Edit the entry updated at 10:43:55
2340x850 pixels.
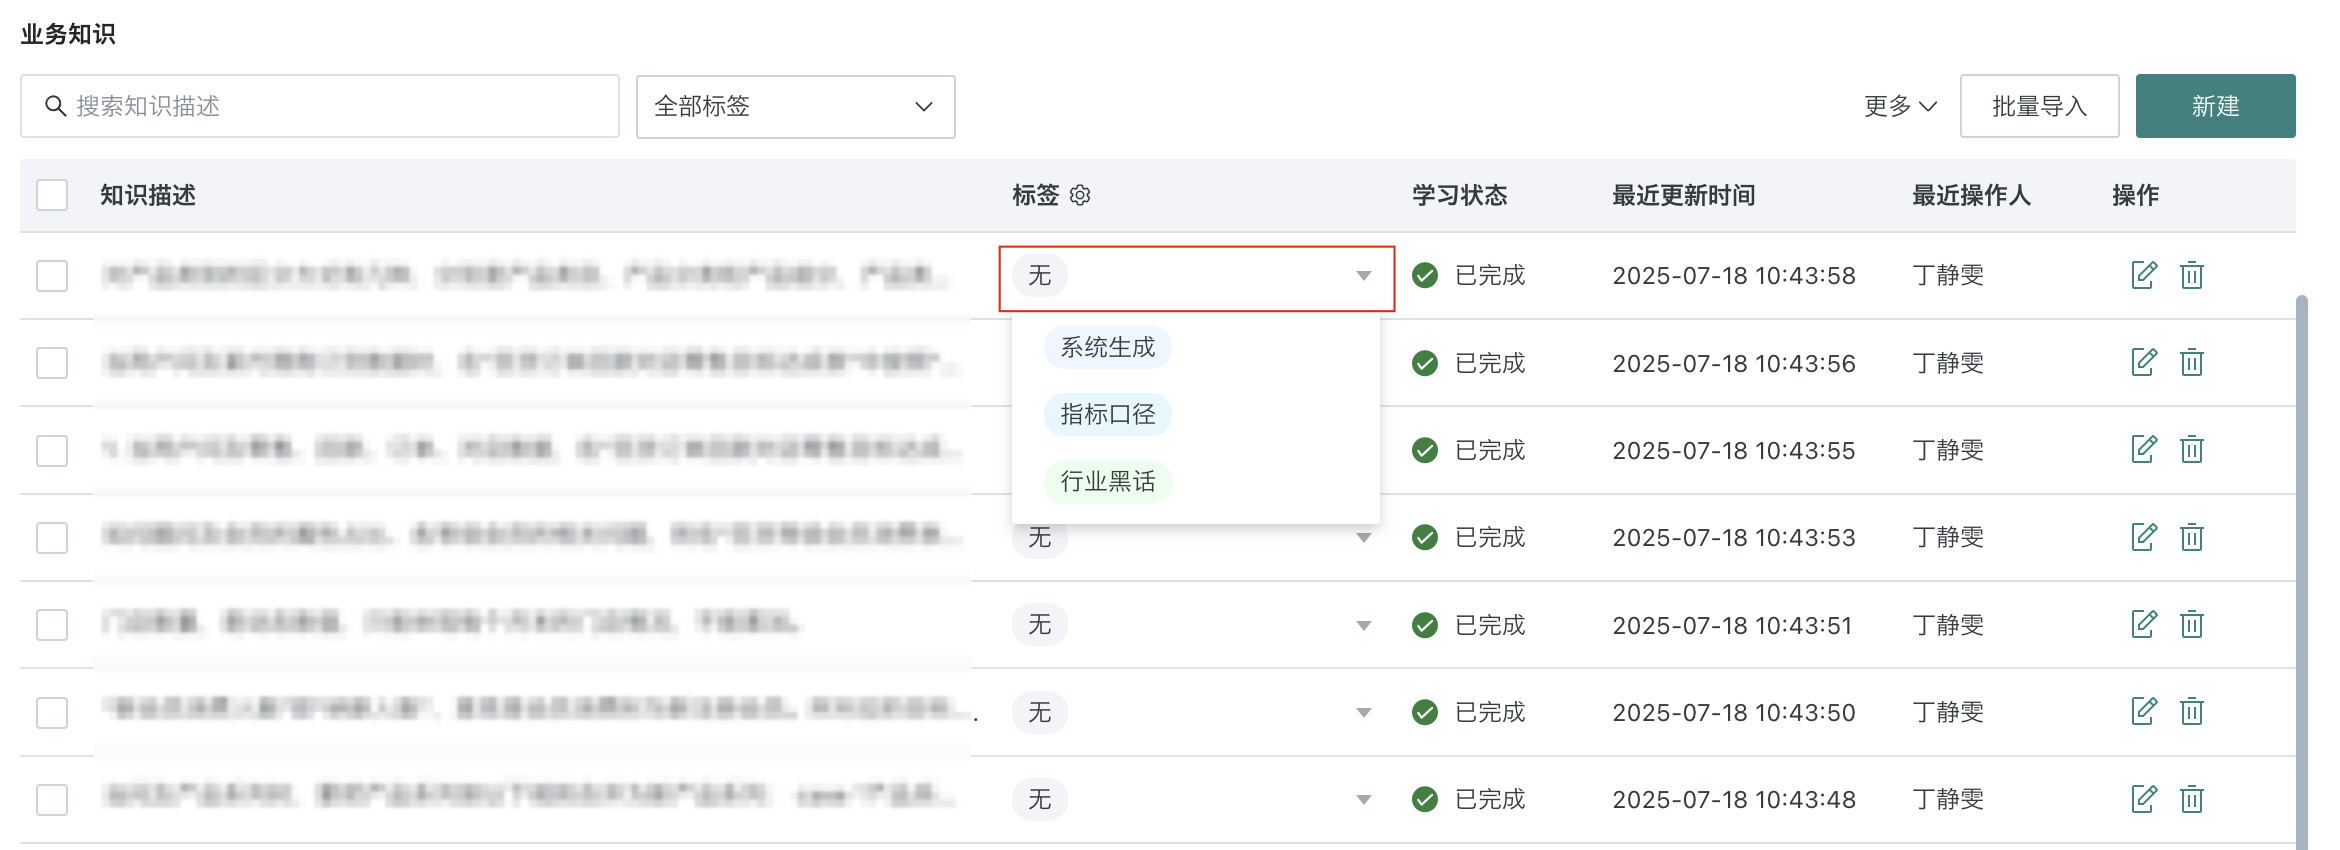coord(2143,450)
